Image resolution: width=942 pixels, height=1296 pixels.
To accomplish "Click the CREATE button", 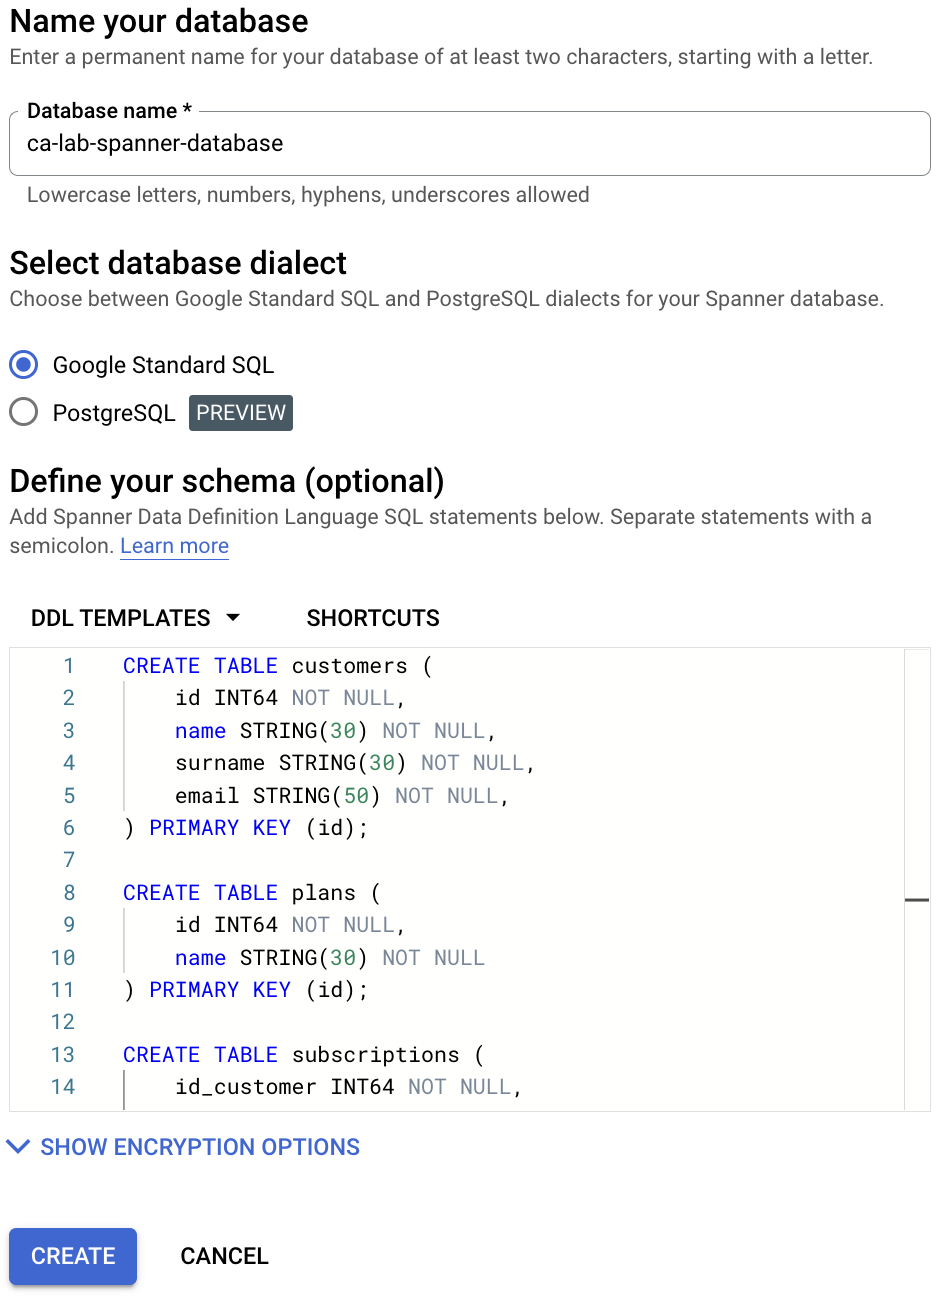I will [73, 1256].
